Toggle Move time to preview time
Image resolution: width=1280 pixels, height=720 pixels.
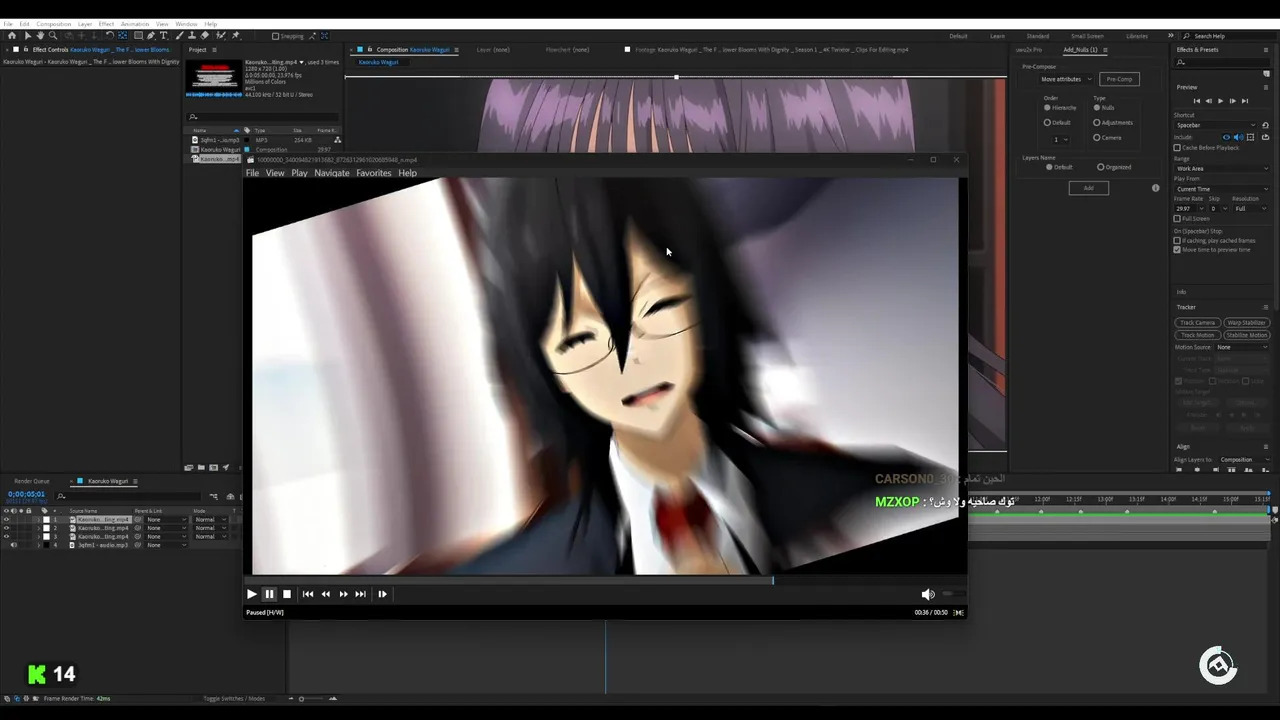[1177, 250]
